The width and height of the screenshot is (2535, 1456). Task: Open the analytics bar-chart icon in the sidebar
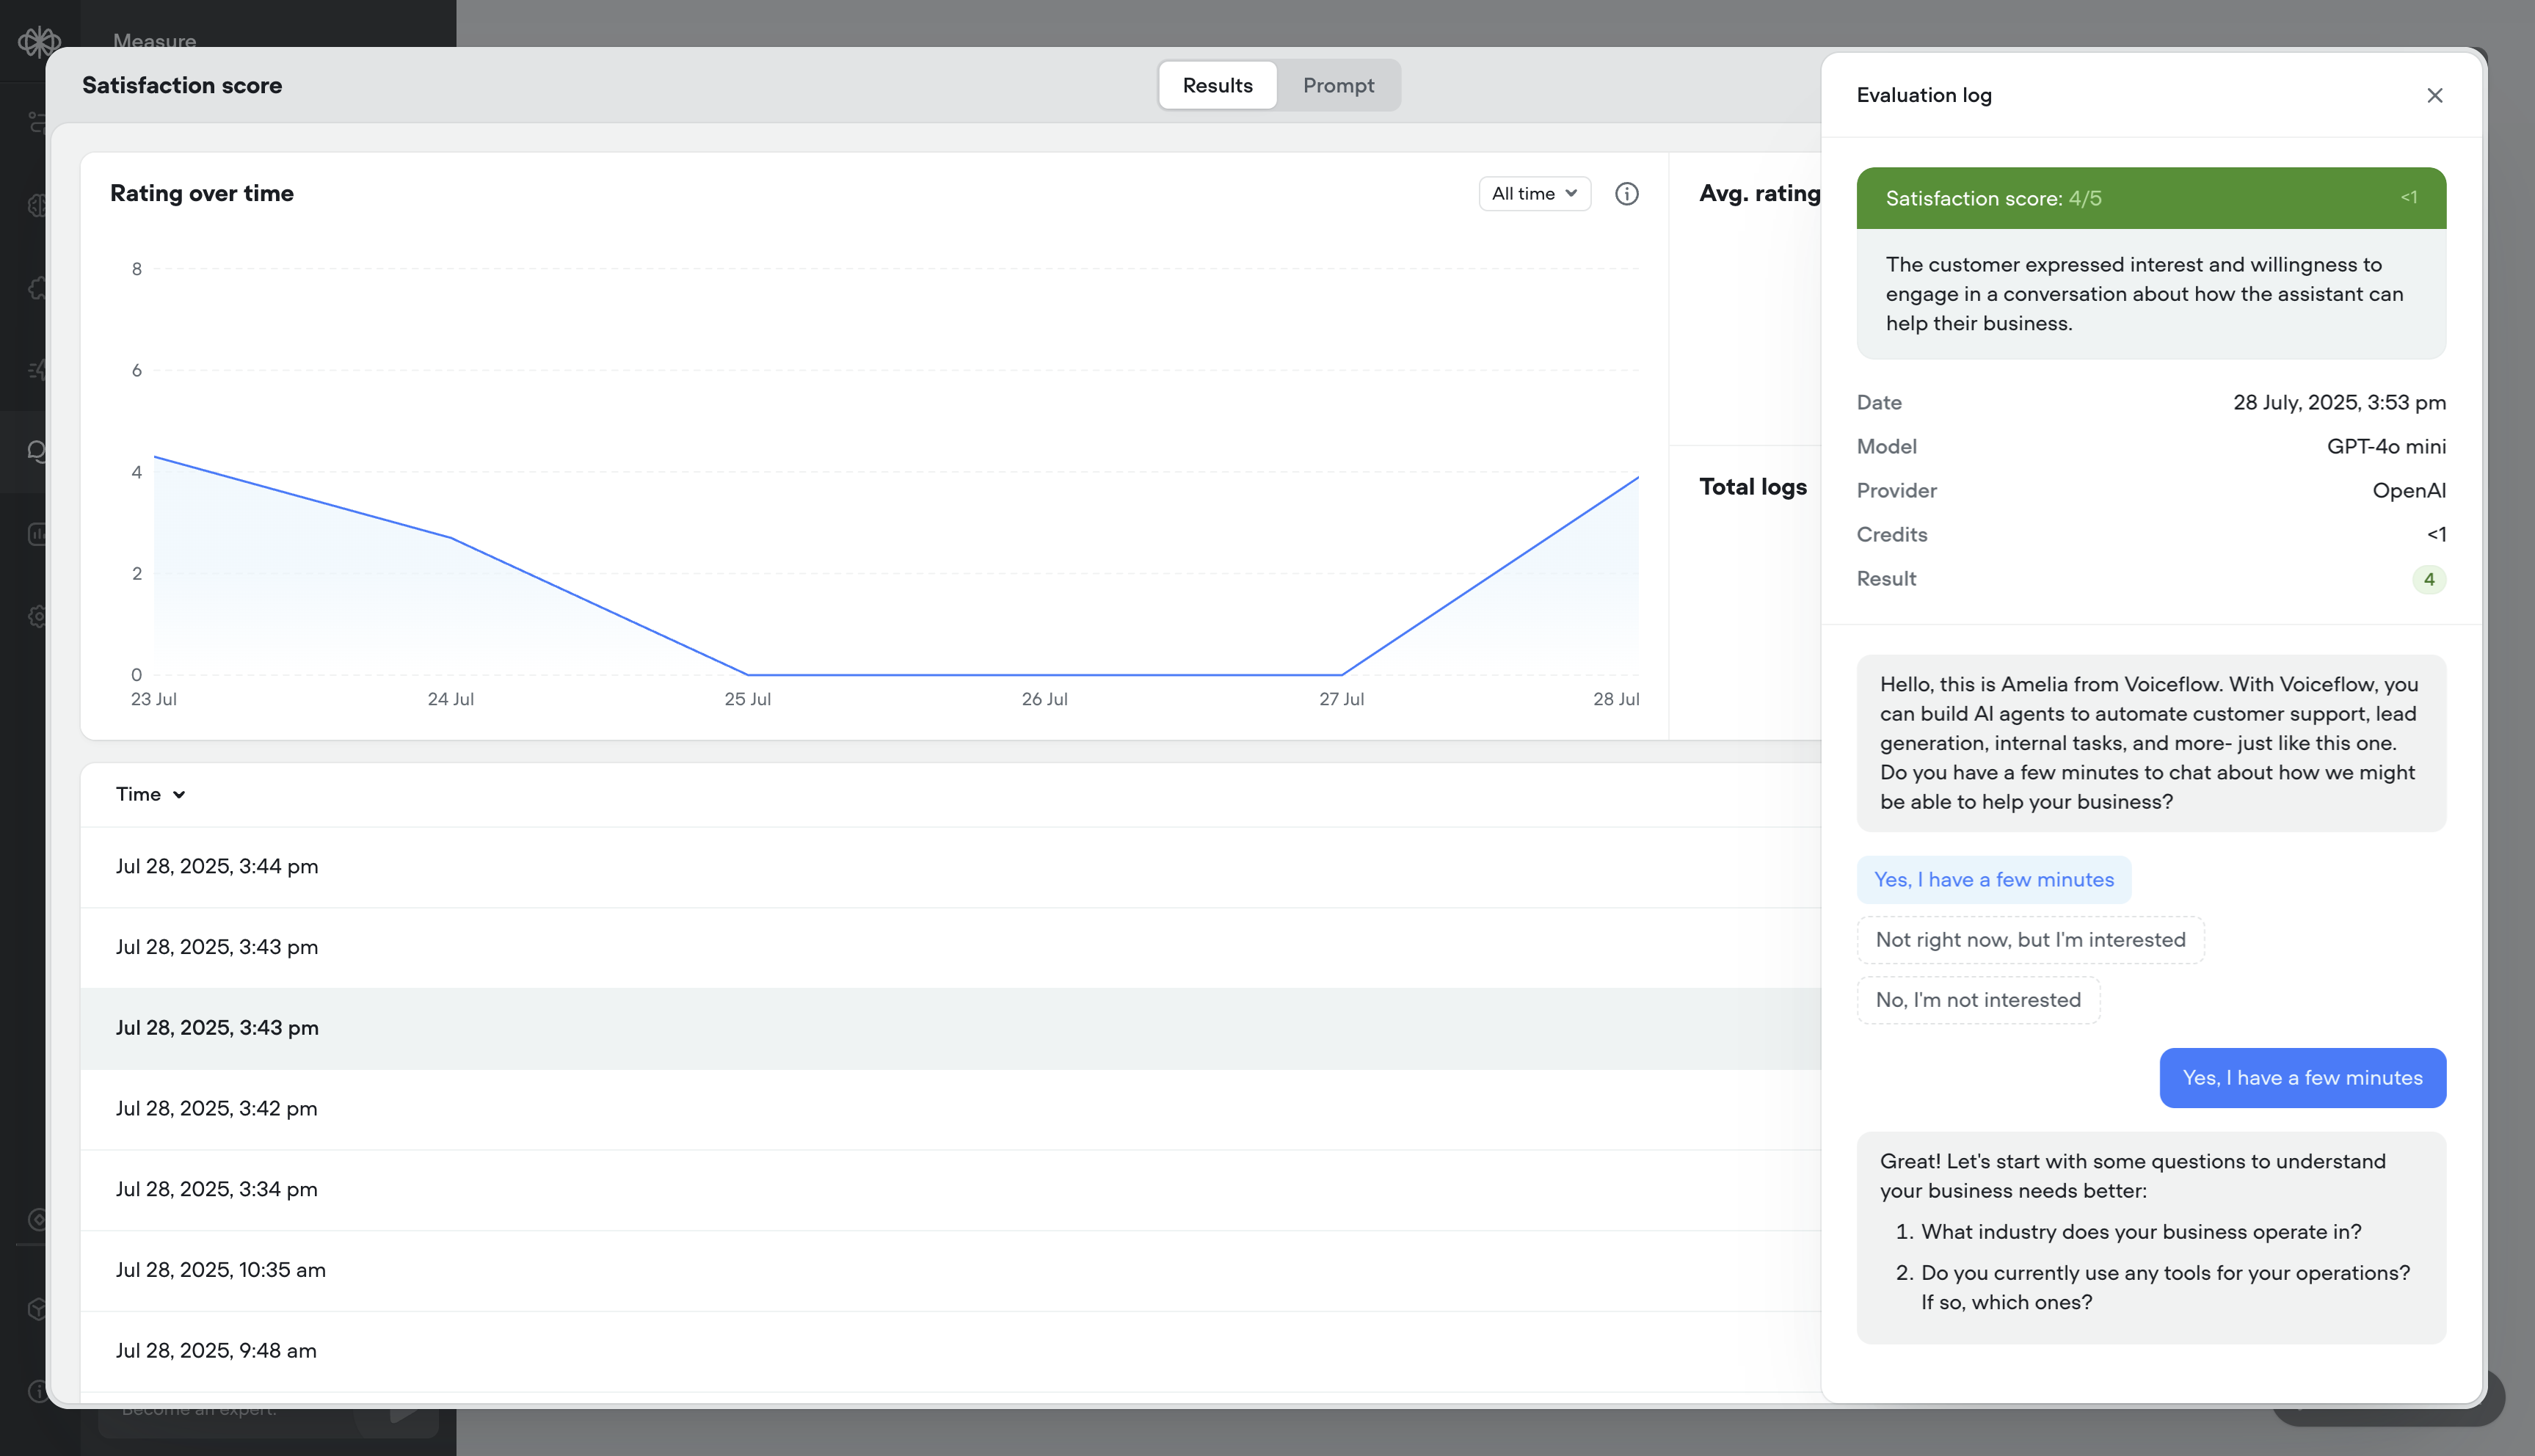coord(37,533)
